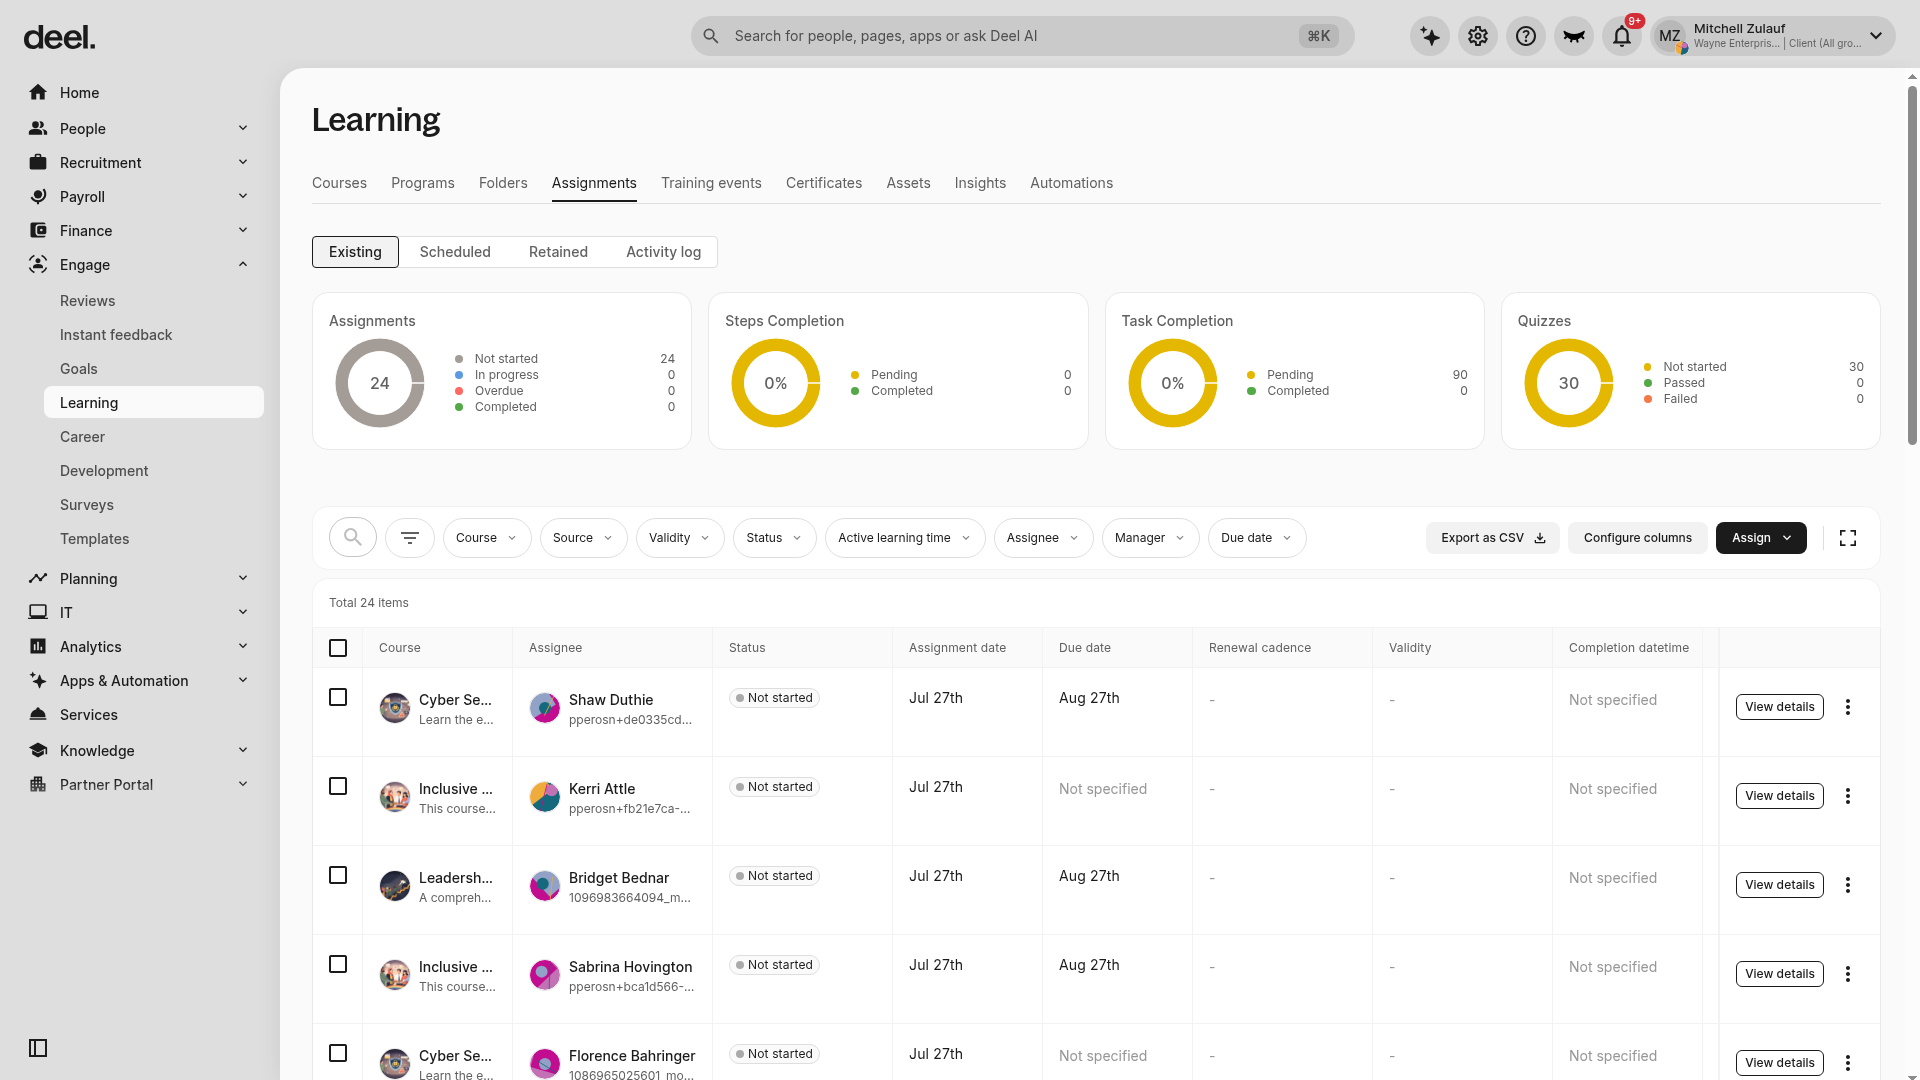Viewport: 1920px width, 1080px height.
Task: Switch to the Training events tab
Action: 711,183
